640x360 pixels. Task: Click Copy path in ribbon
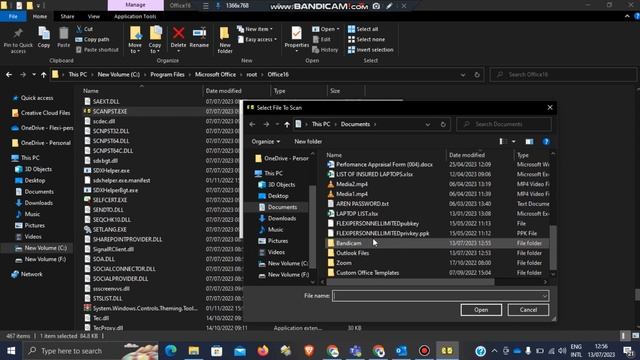coord(92,39)
